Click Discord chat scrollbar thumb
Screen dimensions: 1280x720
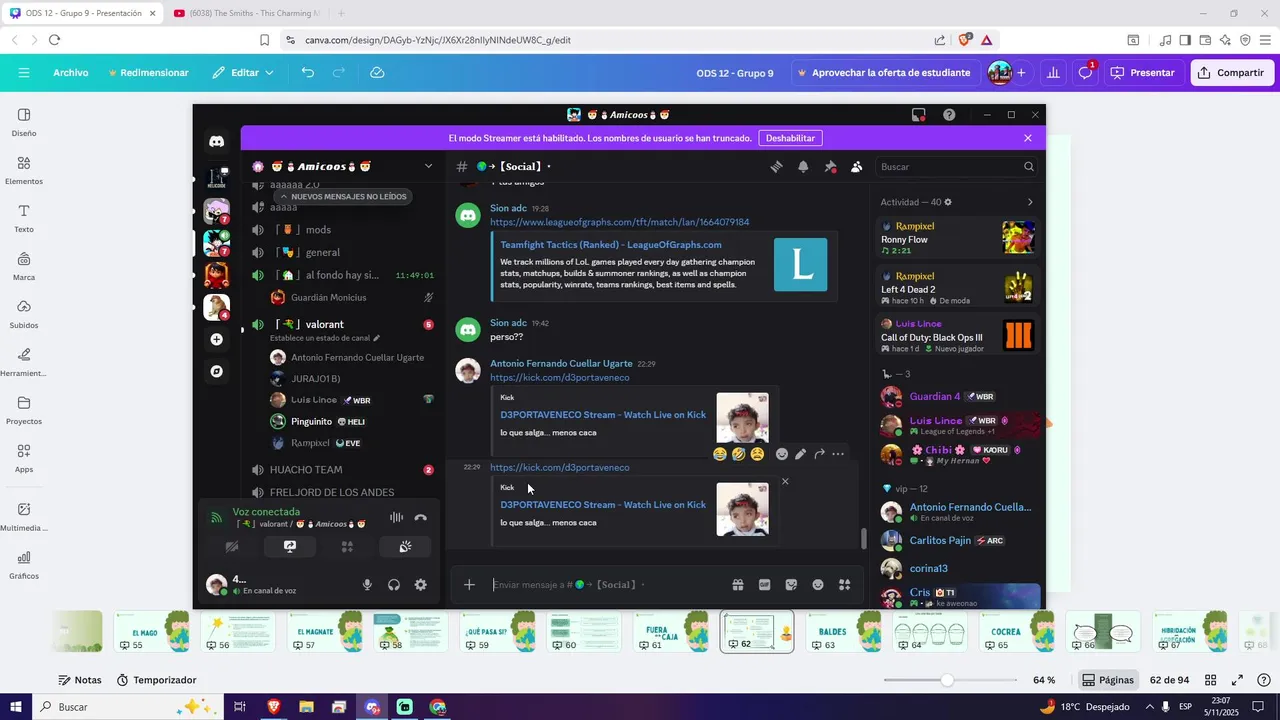(864, 538)
